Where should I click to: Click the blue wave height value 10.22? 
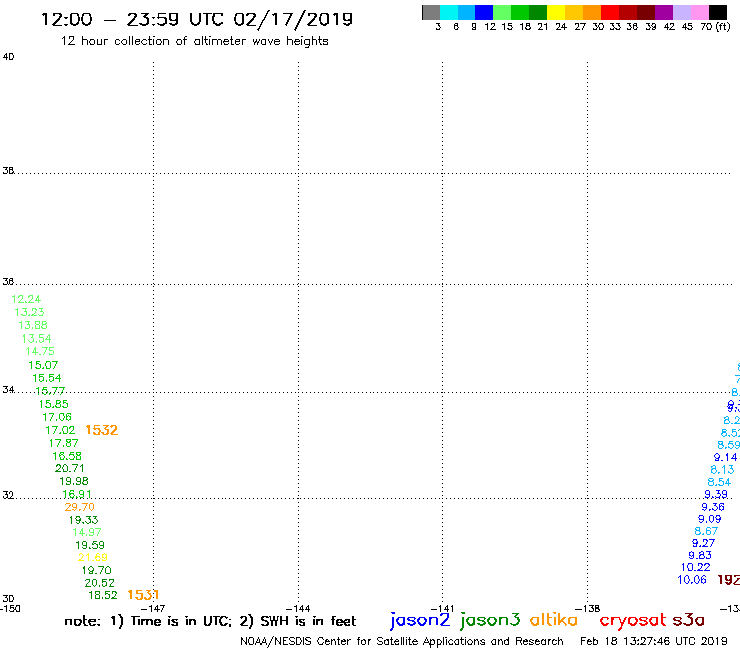(x=695, y=567)
